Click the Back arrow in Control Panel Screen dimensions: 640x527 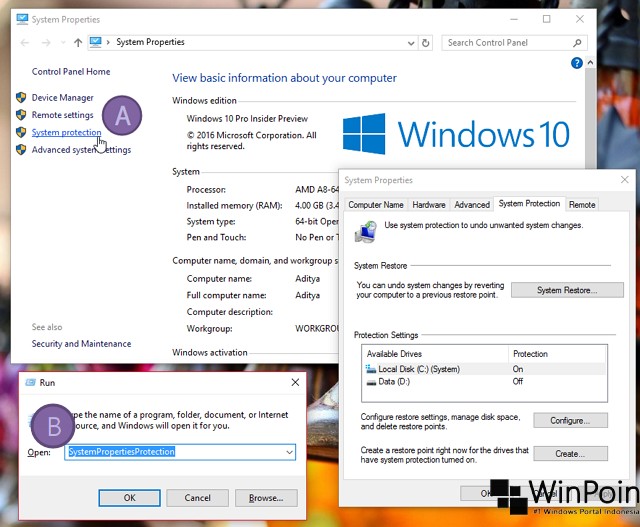tap(24, 42)
